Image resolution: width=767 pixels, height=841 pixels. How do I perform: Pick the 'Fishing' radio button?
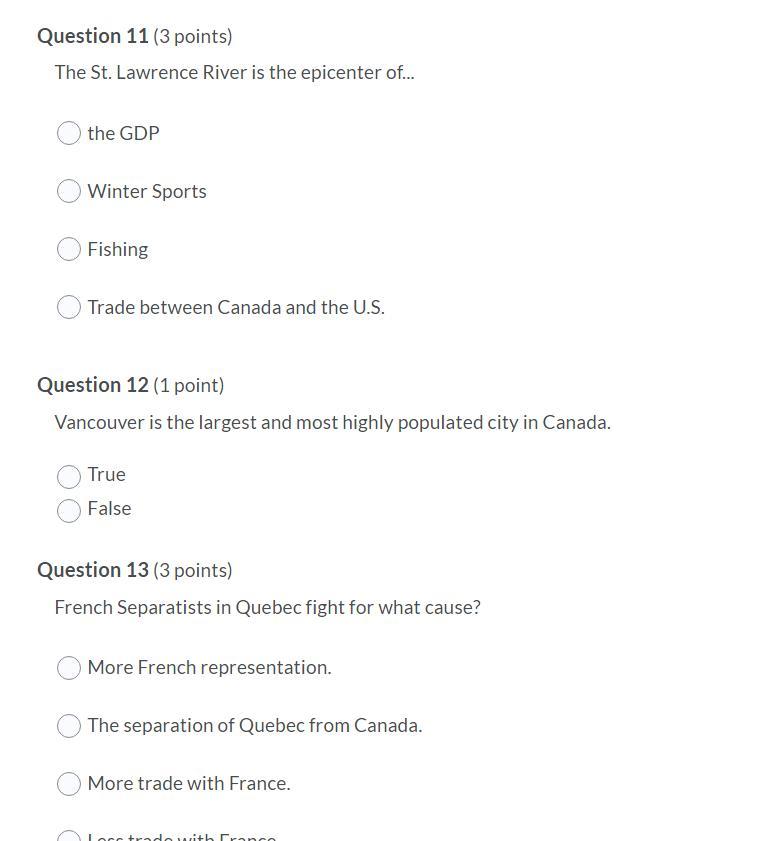(69, 249)
